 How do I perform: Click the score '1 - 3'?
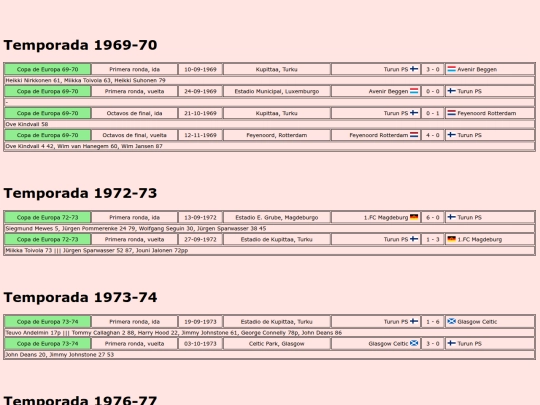[x=433, y=239]
